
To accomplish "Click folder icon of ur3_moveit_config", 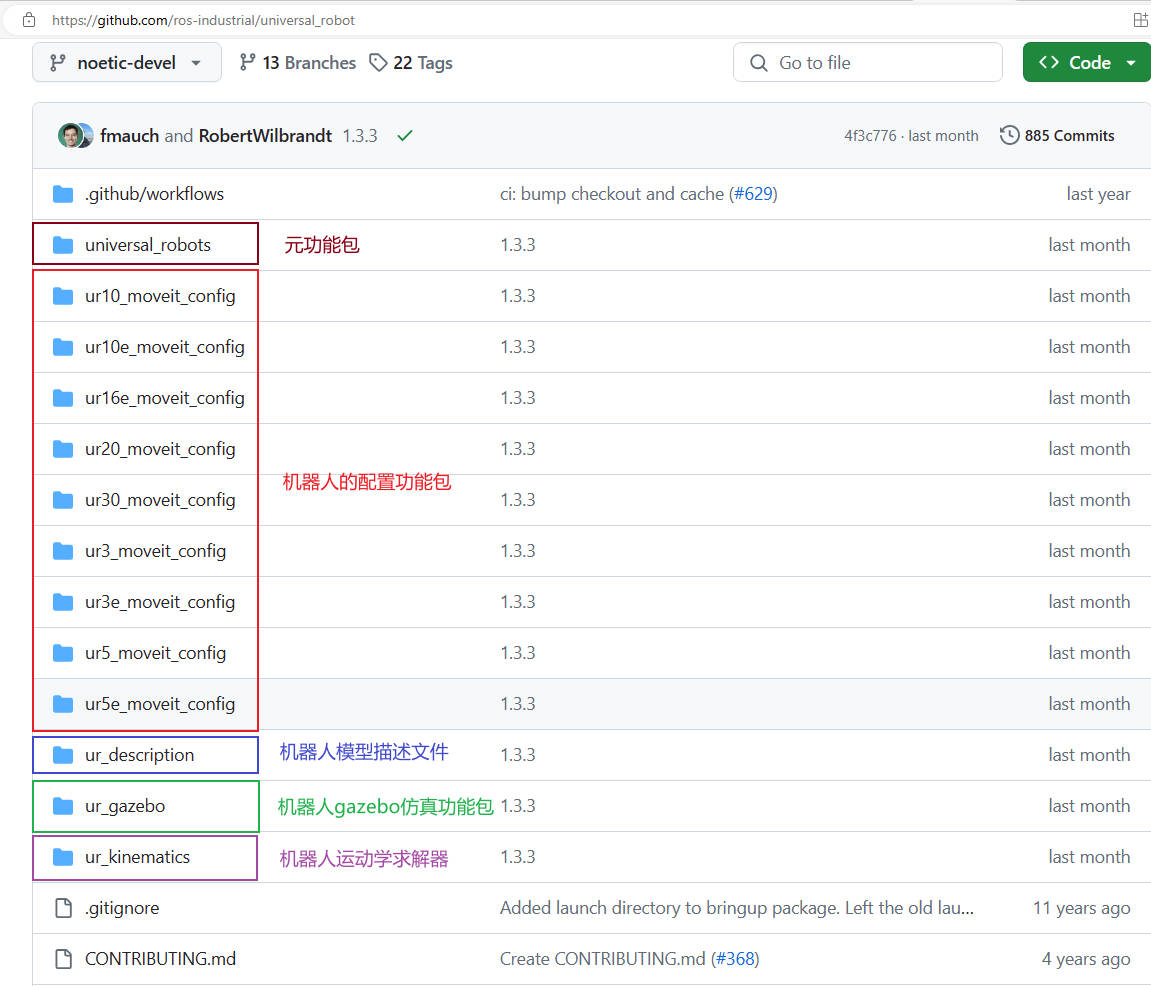I will 63,551.
